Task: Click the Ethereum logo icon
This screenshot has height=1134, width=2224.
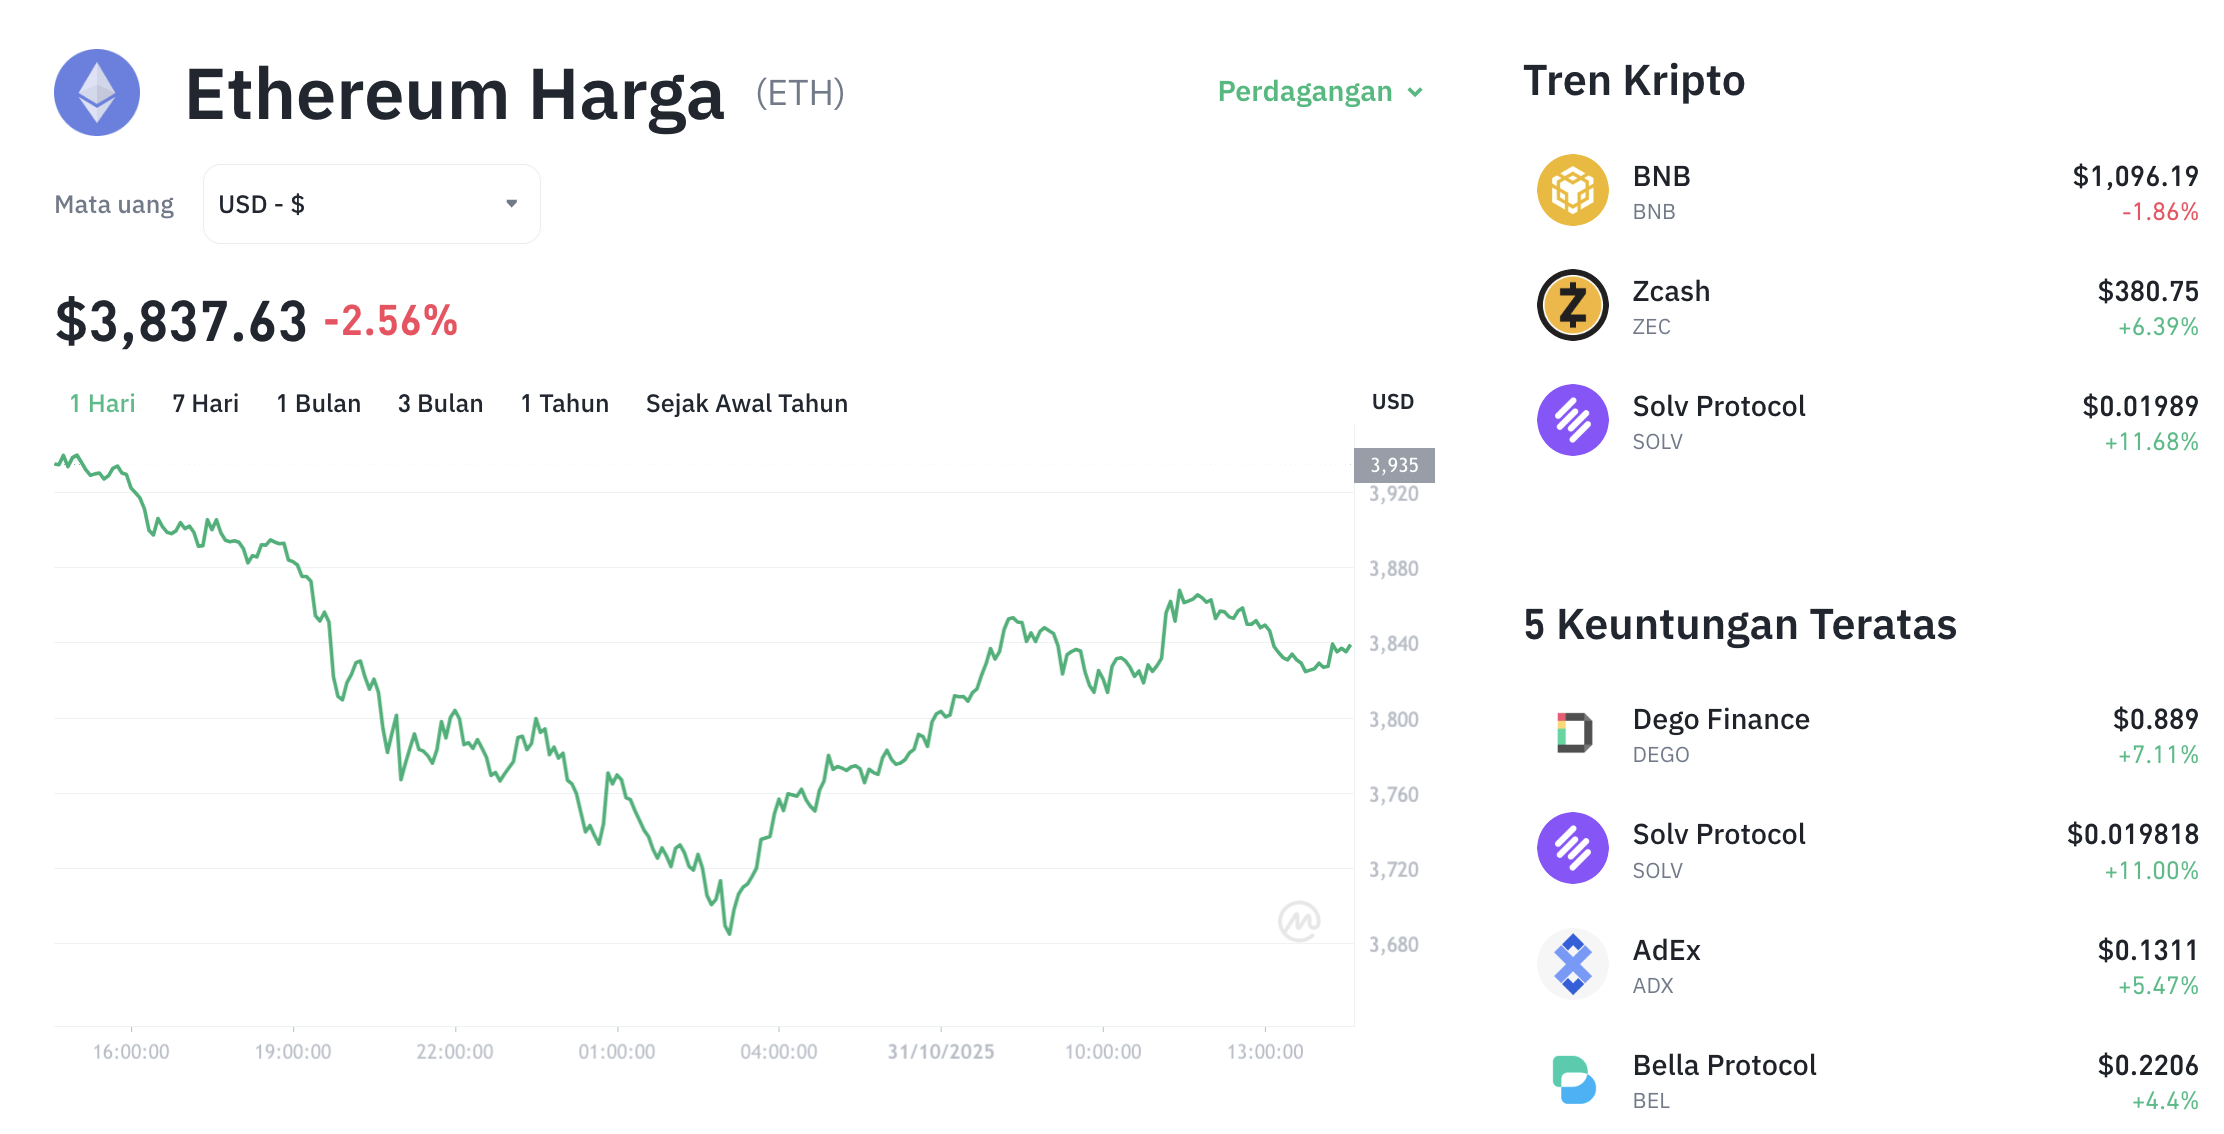Action: pos(96,93)
